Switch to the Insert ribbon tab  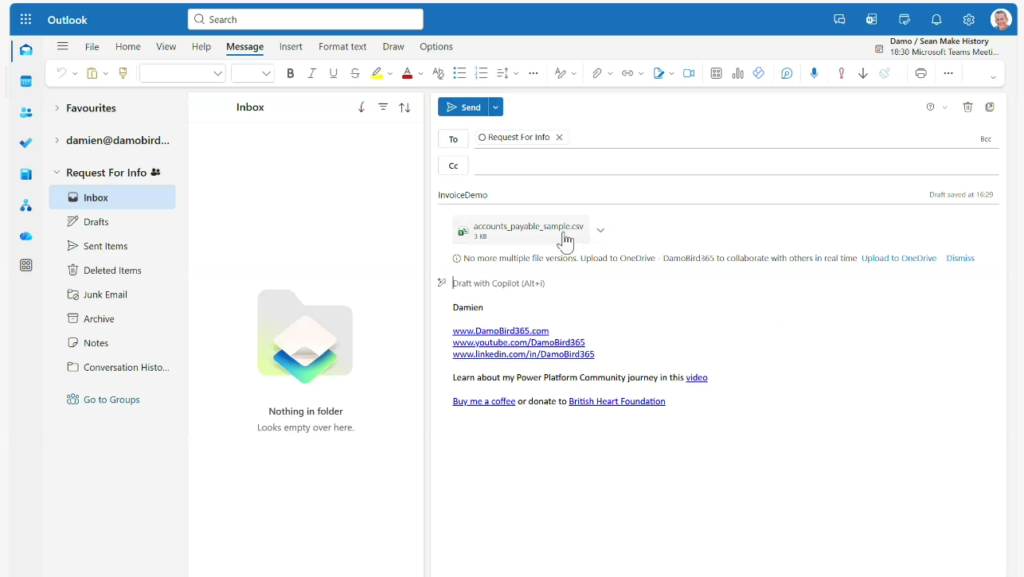[291, 47]
